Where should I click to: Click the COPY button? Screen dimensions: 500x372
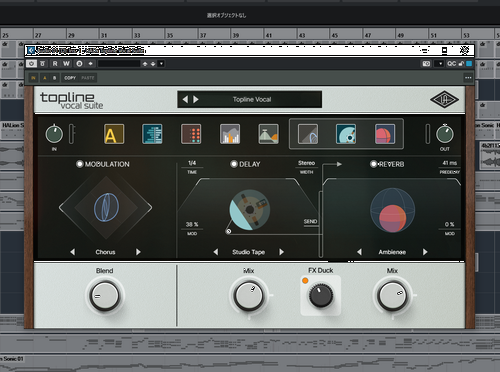click(70, 78)
